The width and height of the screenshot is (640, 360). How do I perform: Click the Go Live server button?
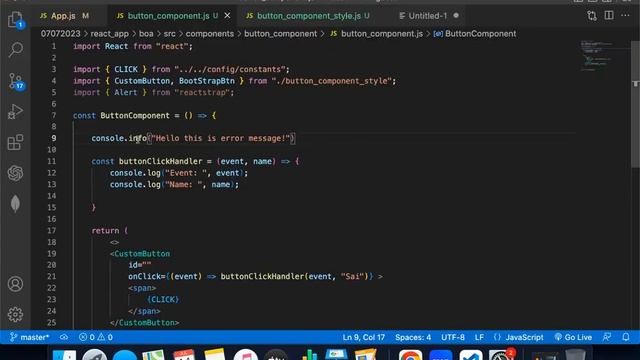(573, 337)
